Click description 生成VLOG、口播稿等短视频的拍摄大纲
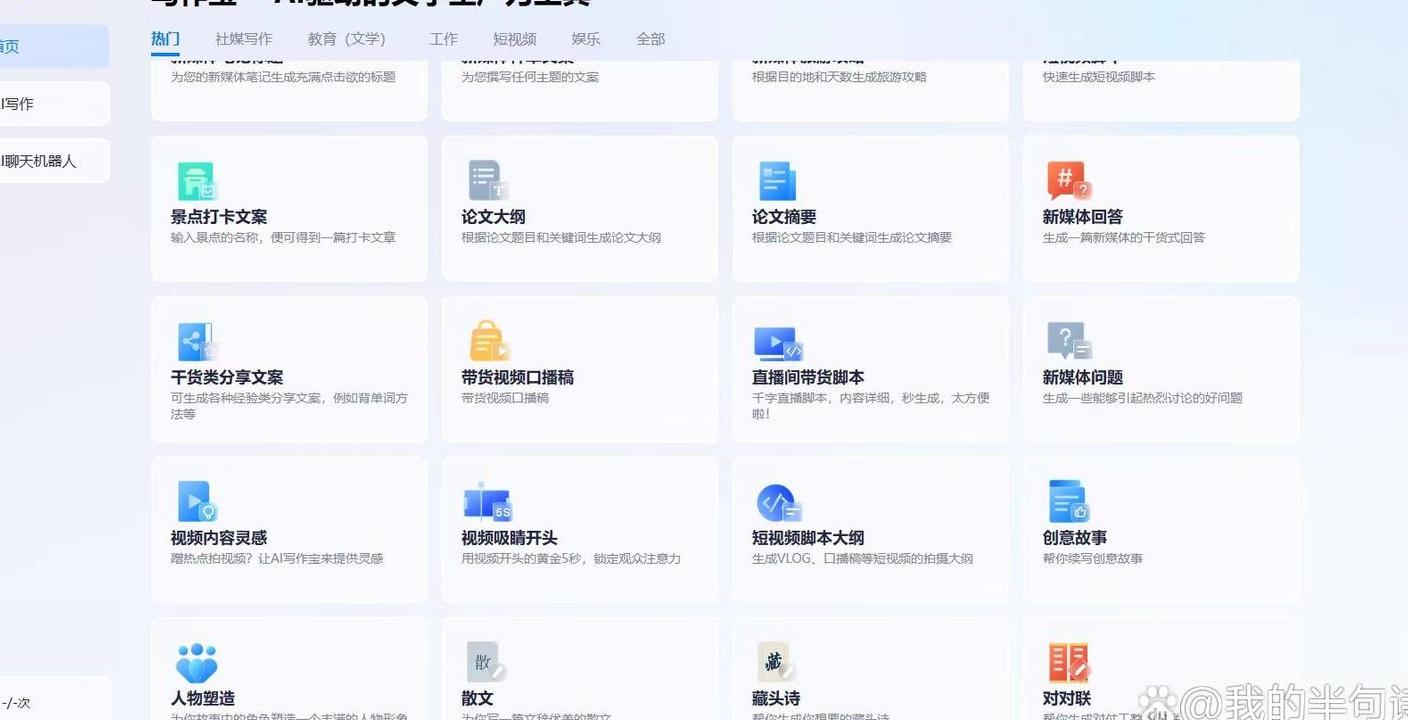 [862, 559]
